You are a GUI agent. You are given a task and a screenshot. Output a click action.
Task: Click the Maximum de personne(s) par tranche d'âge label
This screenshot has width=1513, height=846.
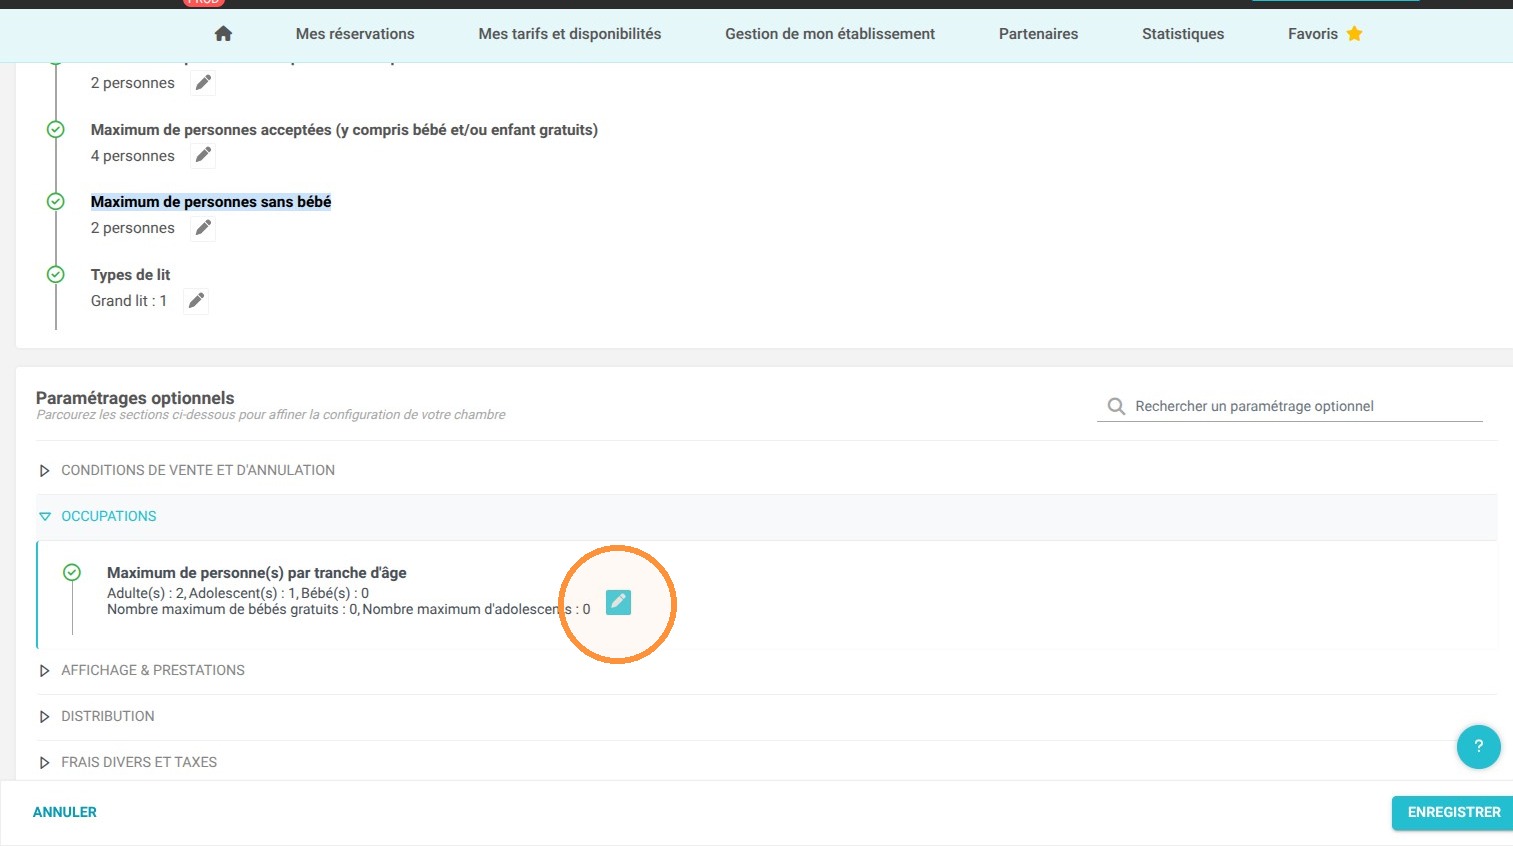click(x=257, y=573)
